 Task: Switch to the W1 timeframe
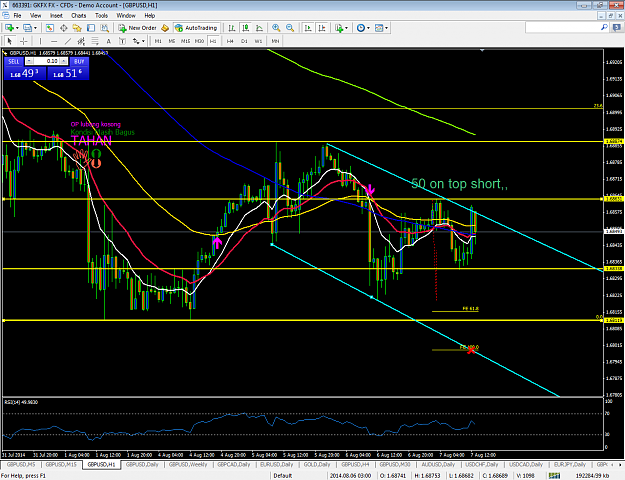[x=258, y=41]
